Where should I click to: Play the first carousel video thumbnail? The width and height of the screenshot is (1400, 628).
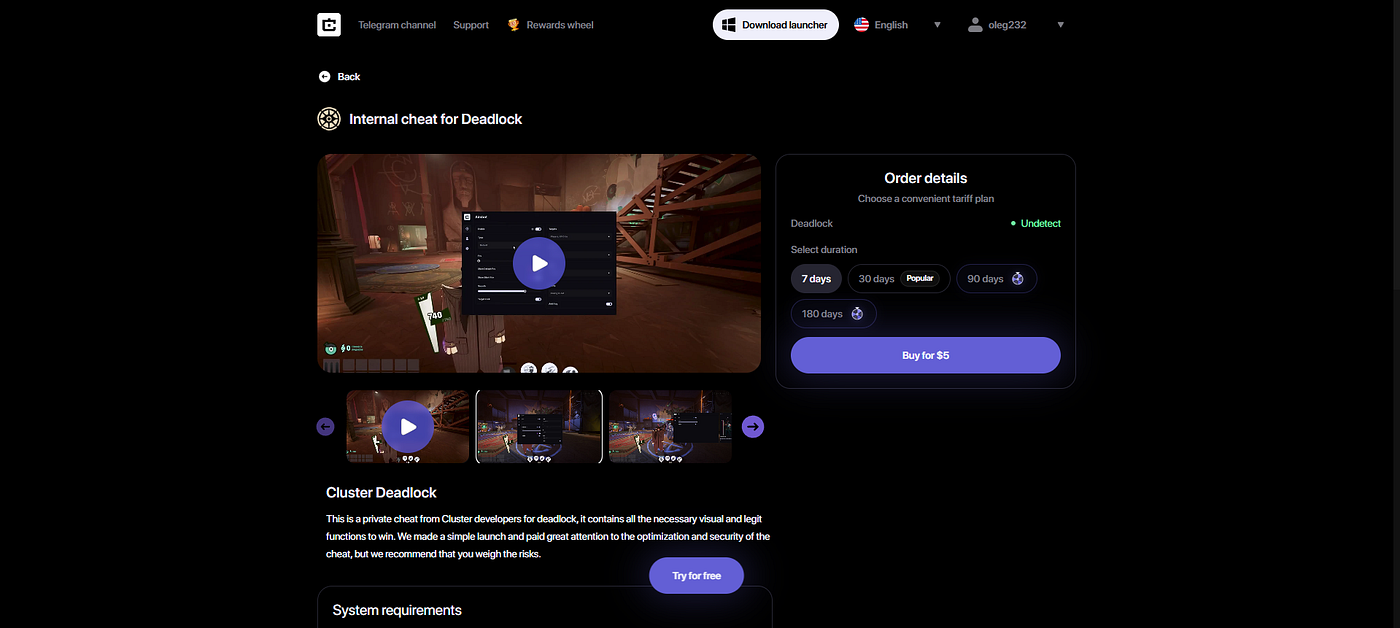tap(408, 427)
